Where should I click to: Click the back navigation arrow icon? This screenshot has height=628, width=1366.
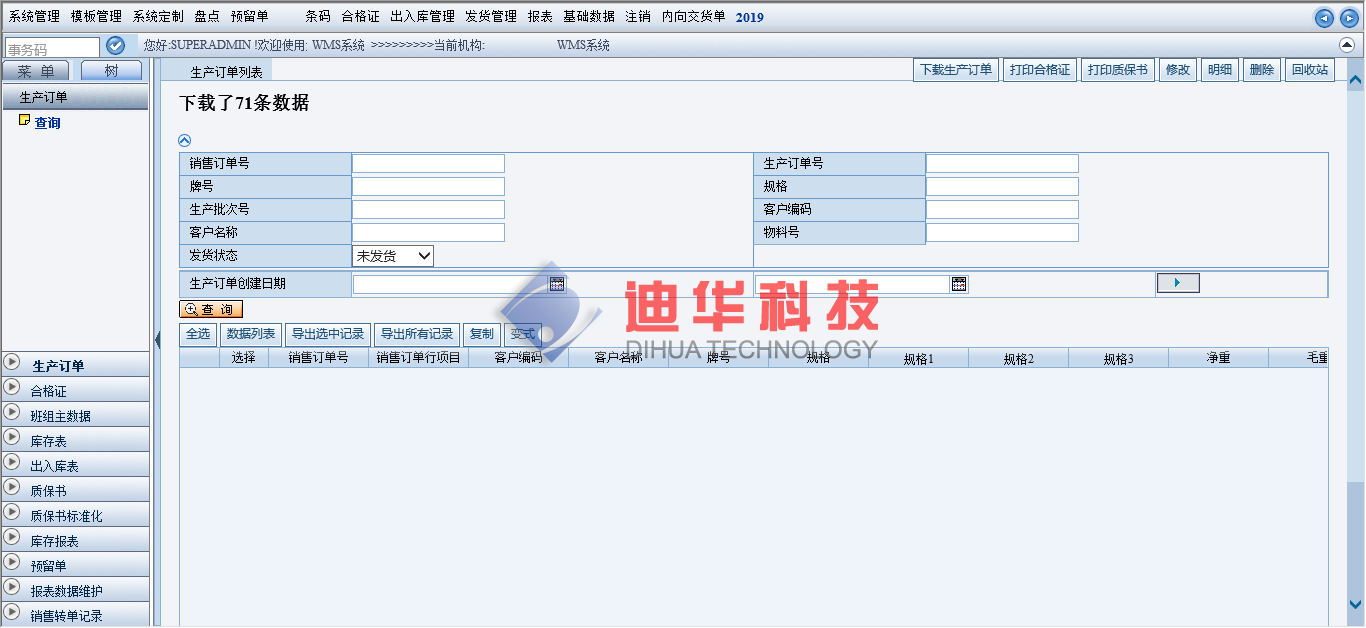pyautogui.click(x=1324, y=17)
